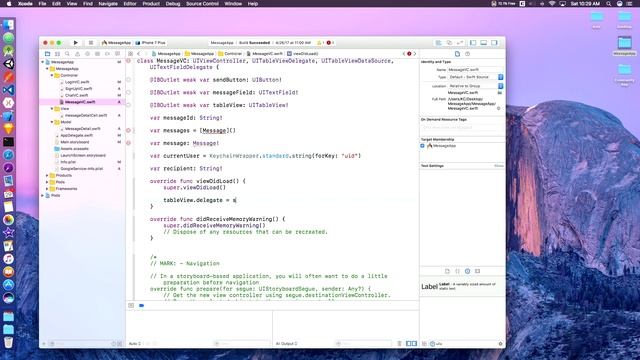
Task: Expand the Frameworks group
Action: pyautogui.click(x=47, y=189)
